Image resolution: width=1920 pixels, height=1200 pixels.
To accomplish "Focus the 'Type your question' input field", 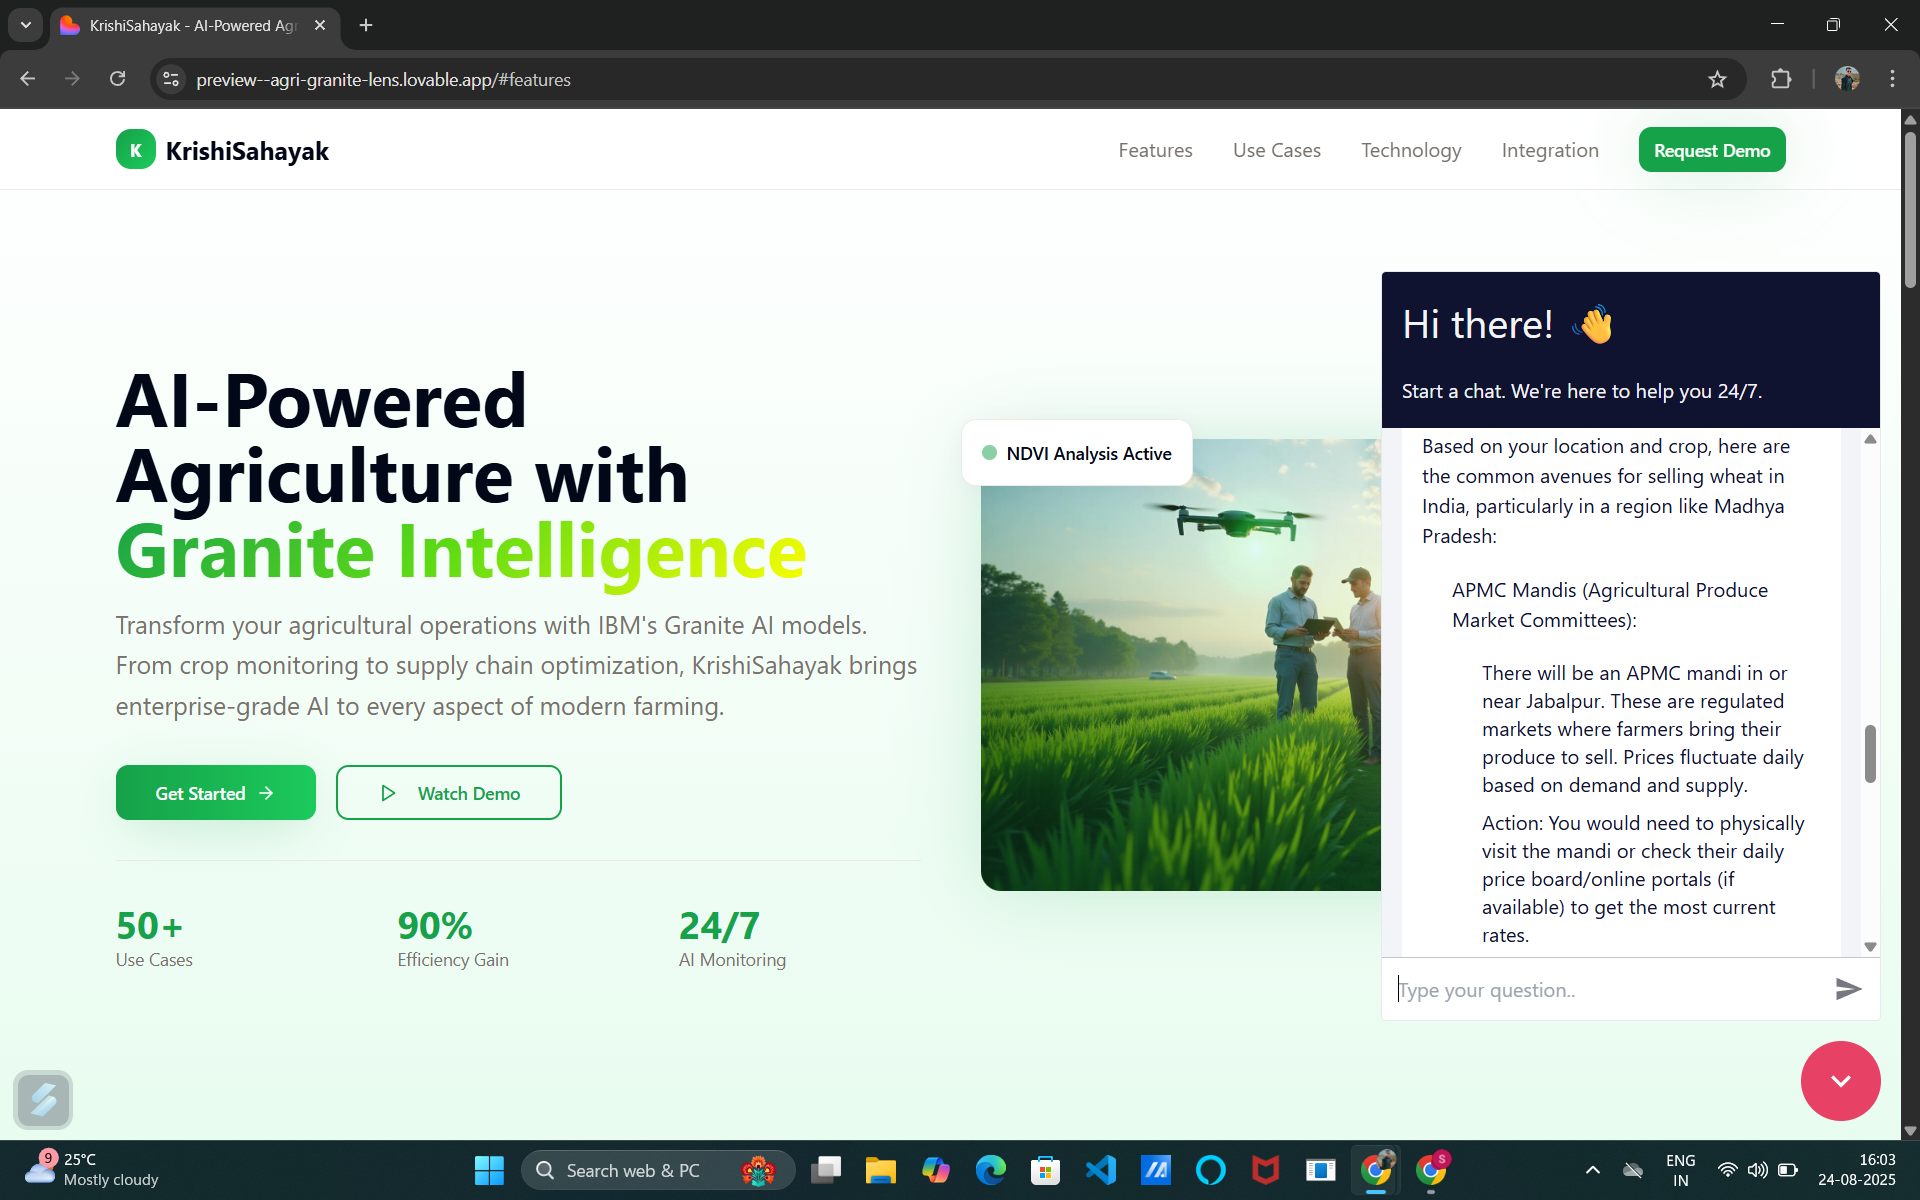I will [1605, 990].
